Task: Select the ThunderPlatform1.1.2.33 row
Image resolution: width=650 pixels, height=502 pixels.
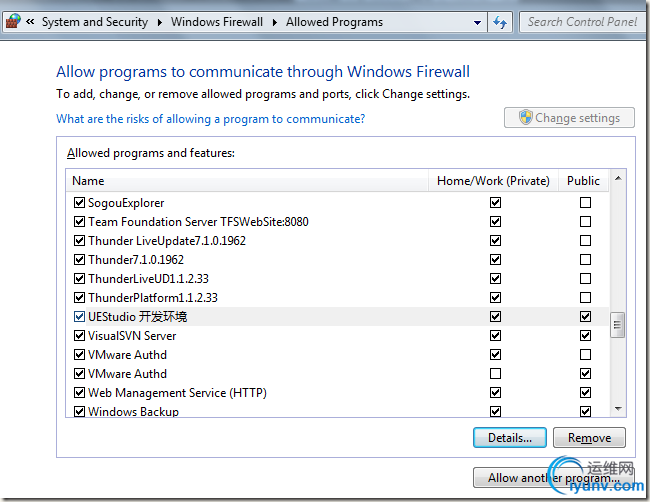Action: click(x=337, y=298)
